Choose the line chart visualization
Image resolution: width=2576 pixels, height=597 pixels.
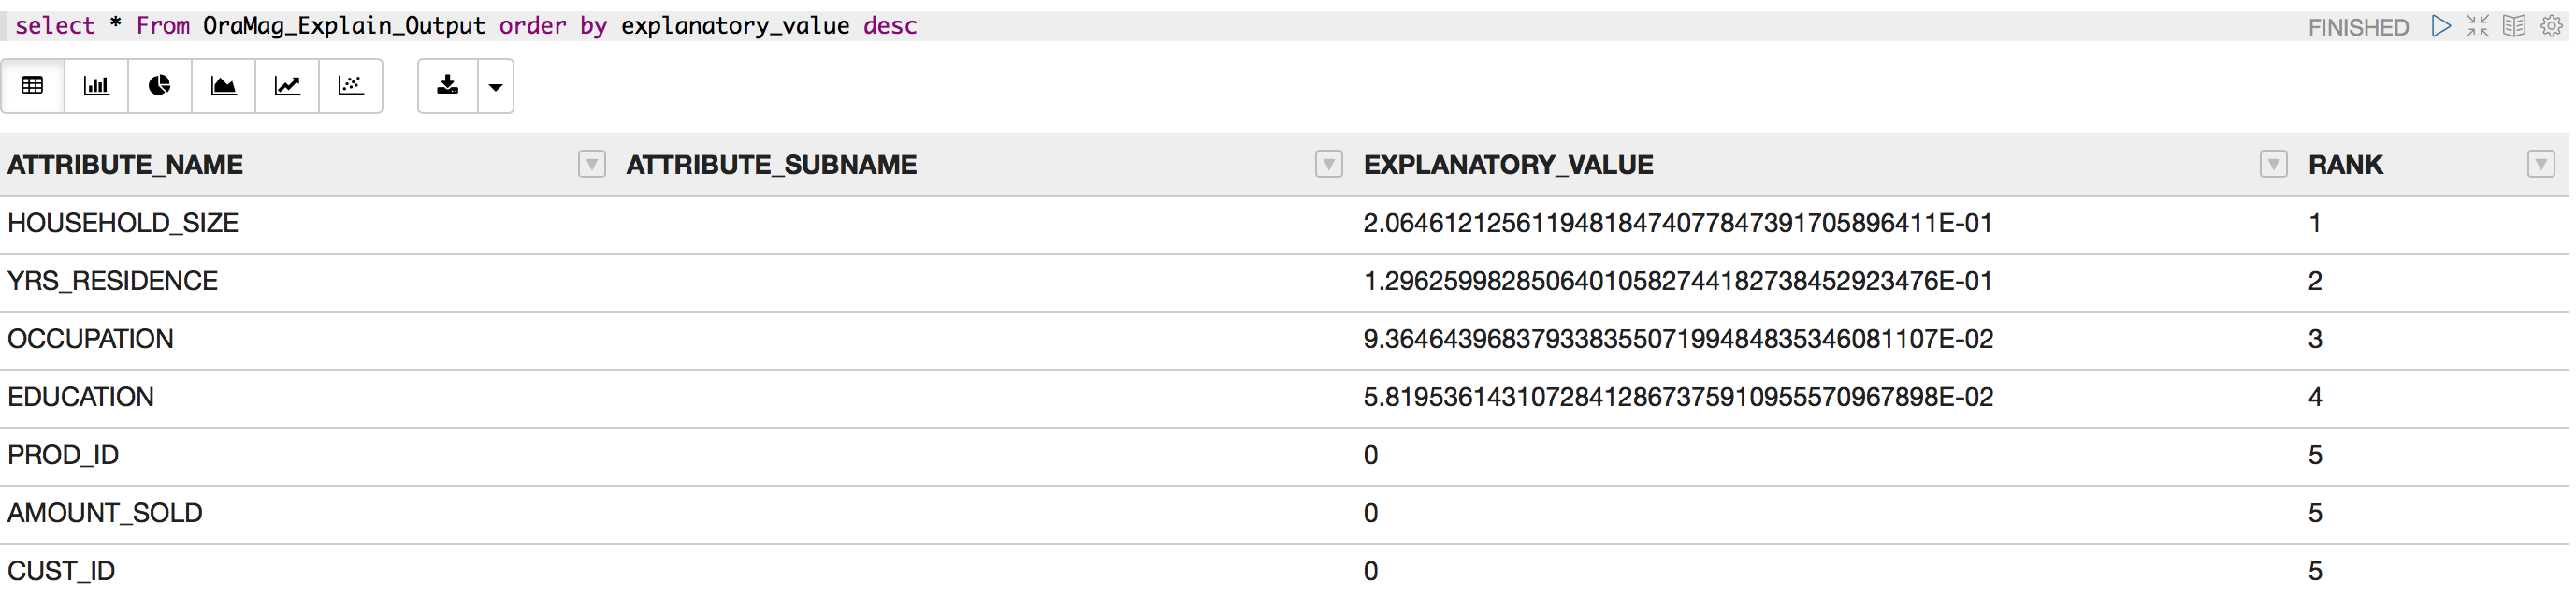(287, 86)
